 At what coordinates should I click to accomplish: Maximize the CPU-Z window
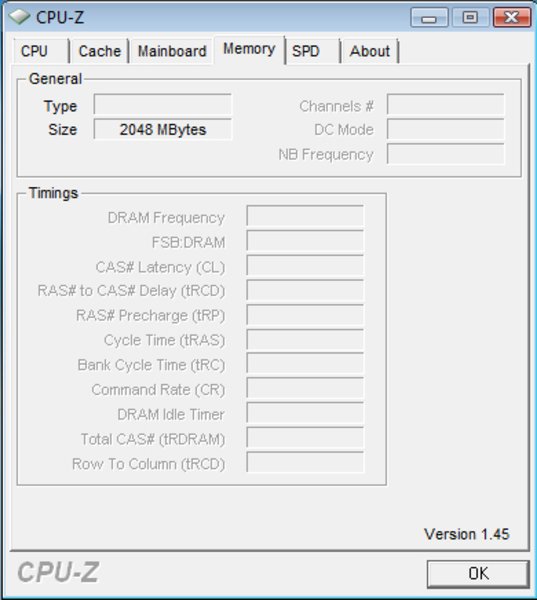point(470,18)
